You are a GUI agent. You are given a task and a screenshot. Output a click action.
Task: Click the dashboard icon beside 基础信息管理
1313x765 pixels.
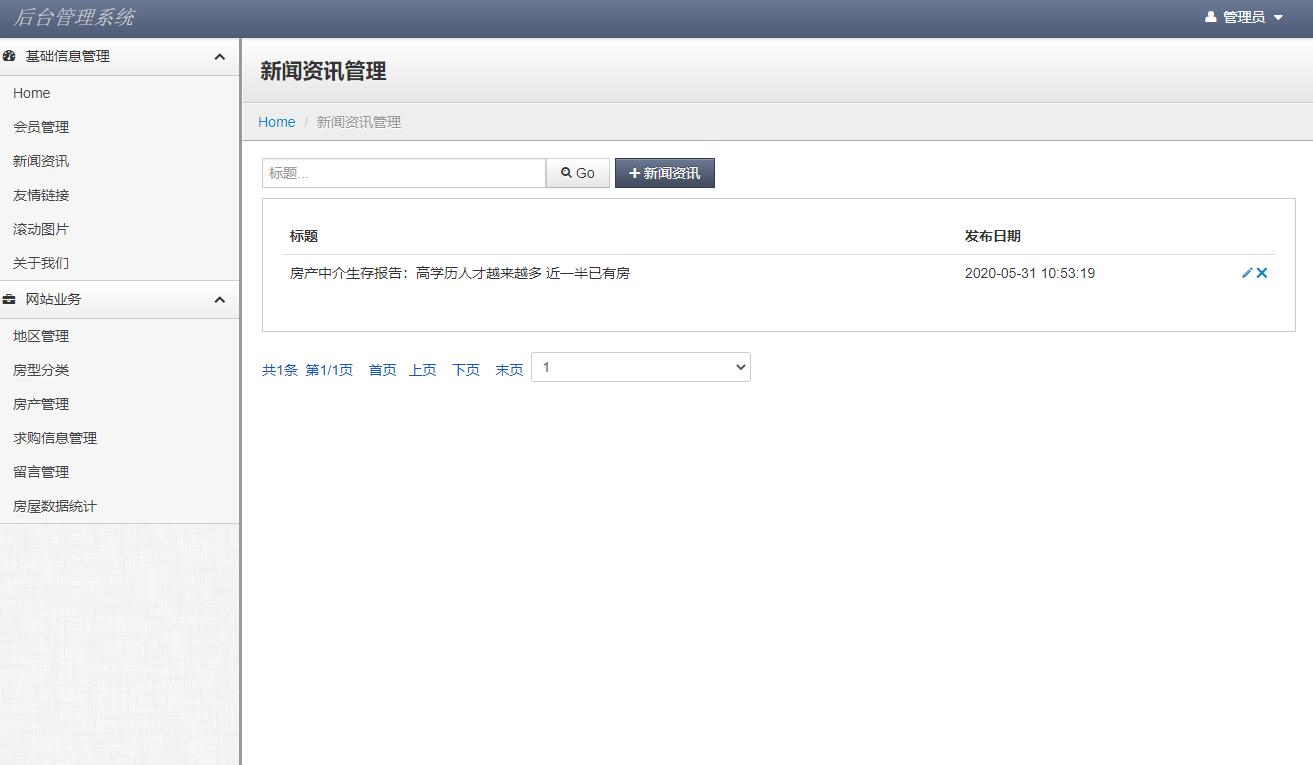point(10,56)
